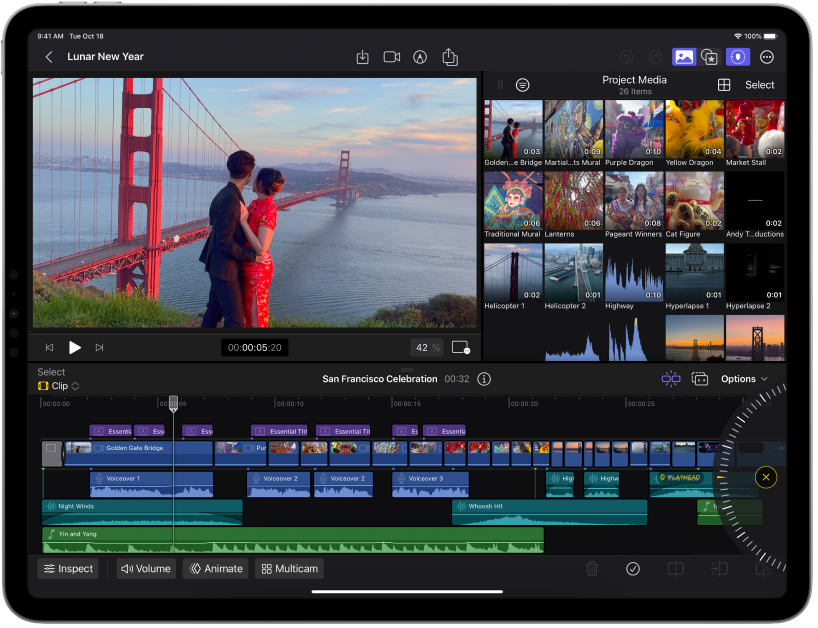The height and width of the screenshot is (628, 818).
Task: Tap Select in the Project Media panel
Action: click(759, 85)
